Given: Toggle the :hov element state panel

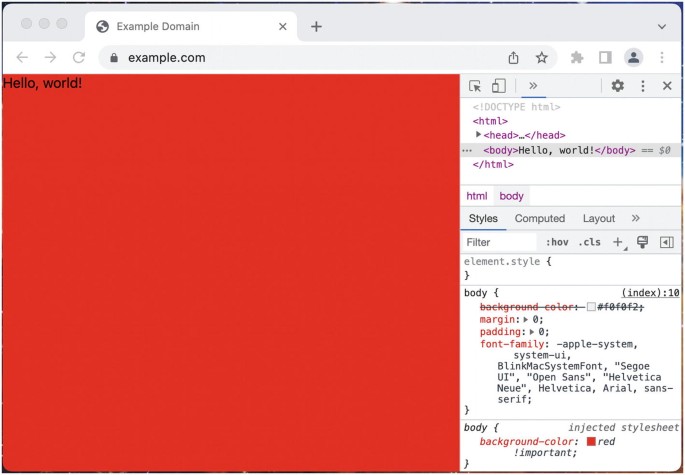Looking at the screenshot, I should [557, 242].
